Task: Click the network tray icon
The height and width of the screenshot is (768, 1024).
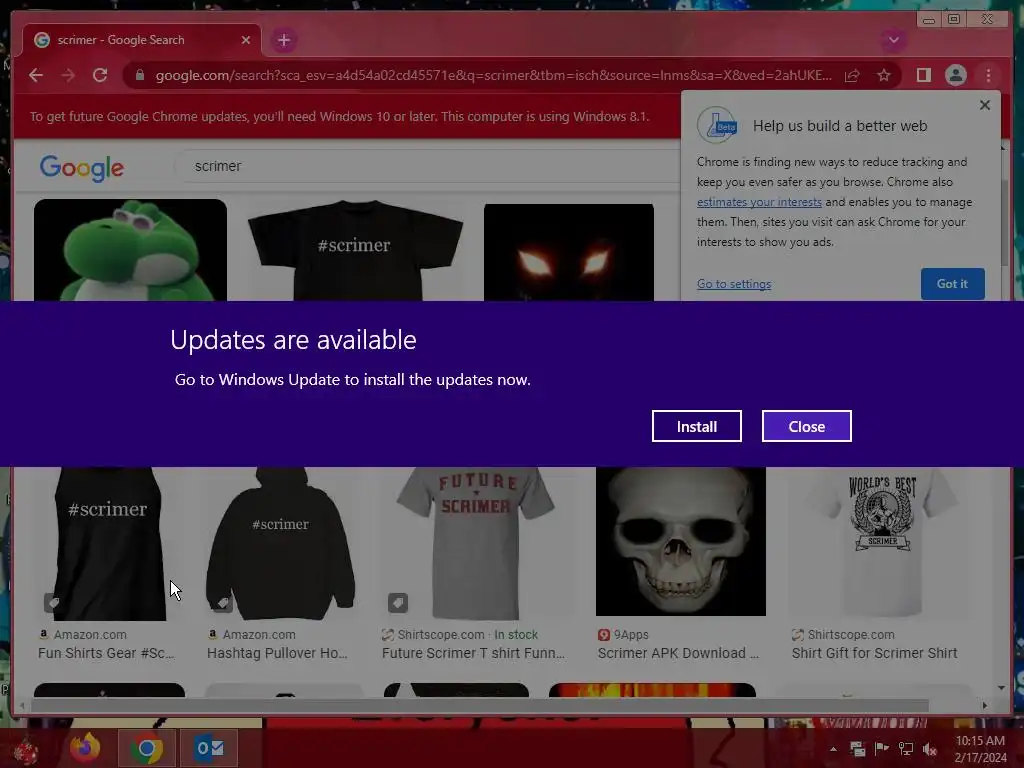Action: [x=906, y=749]
